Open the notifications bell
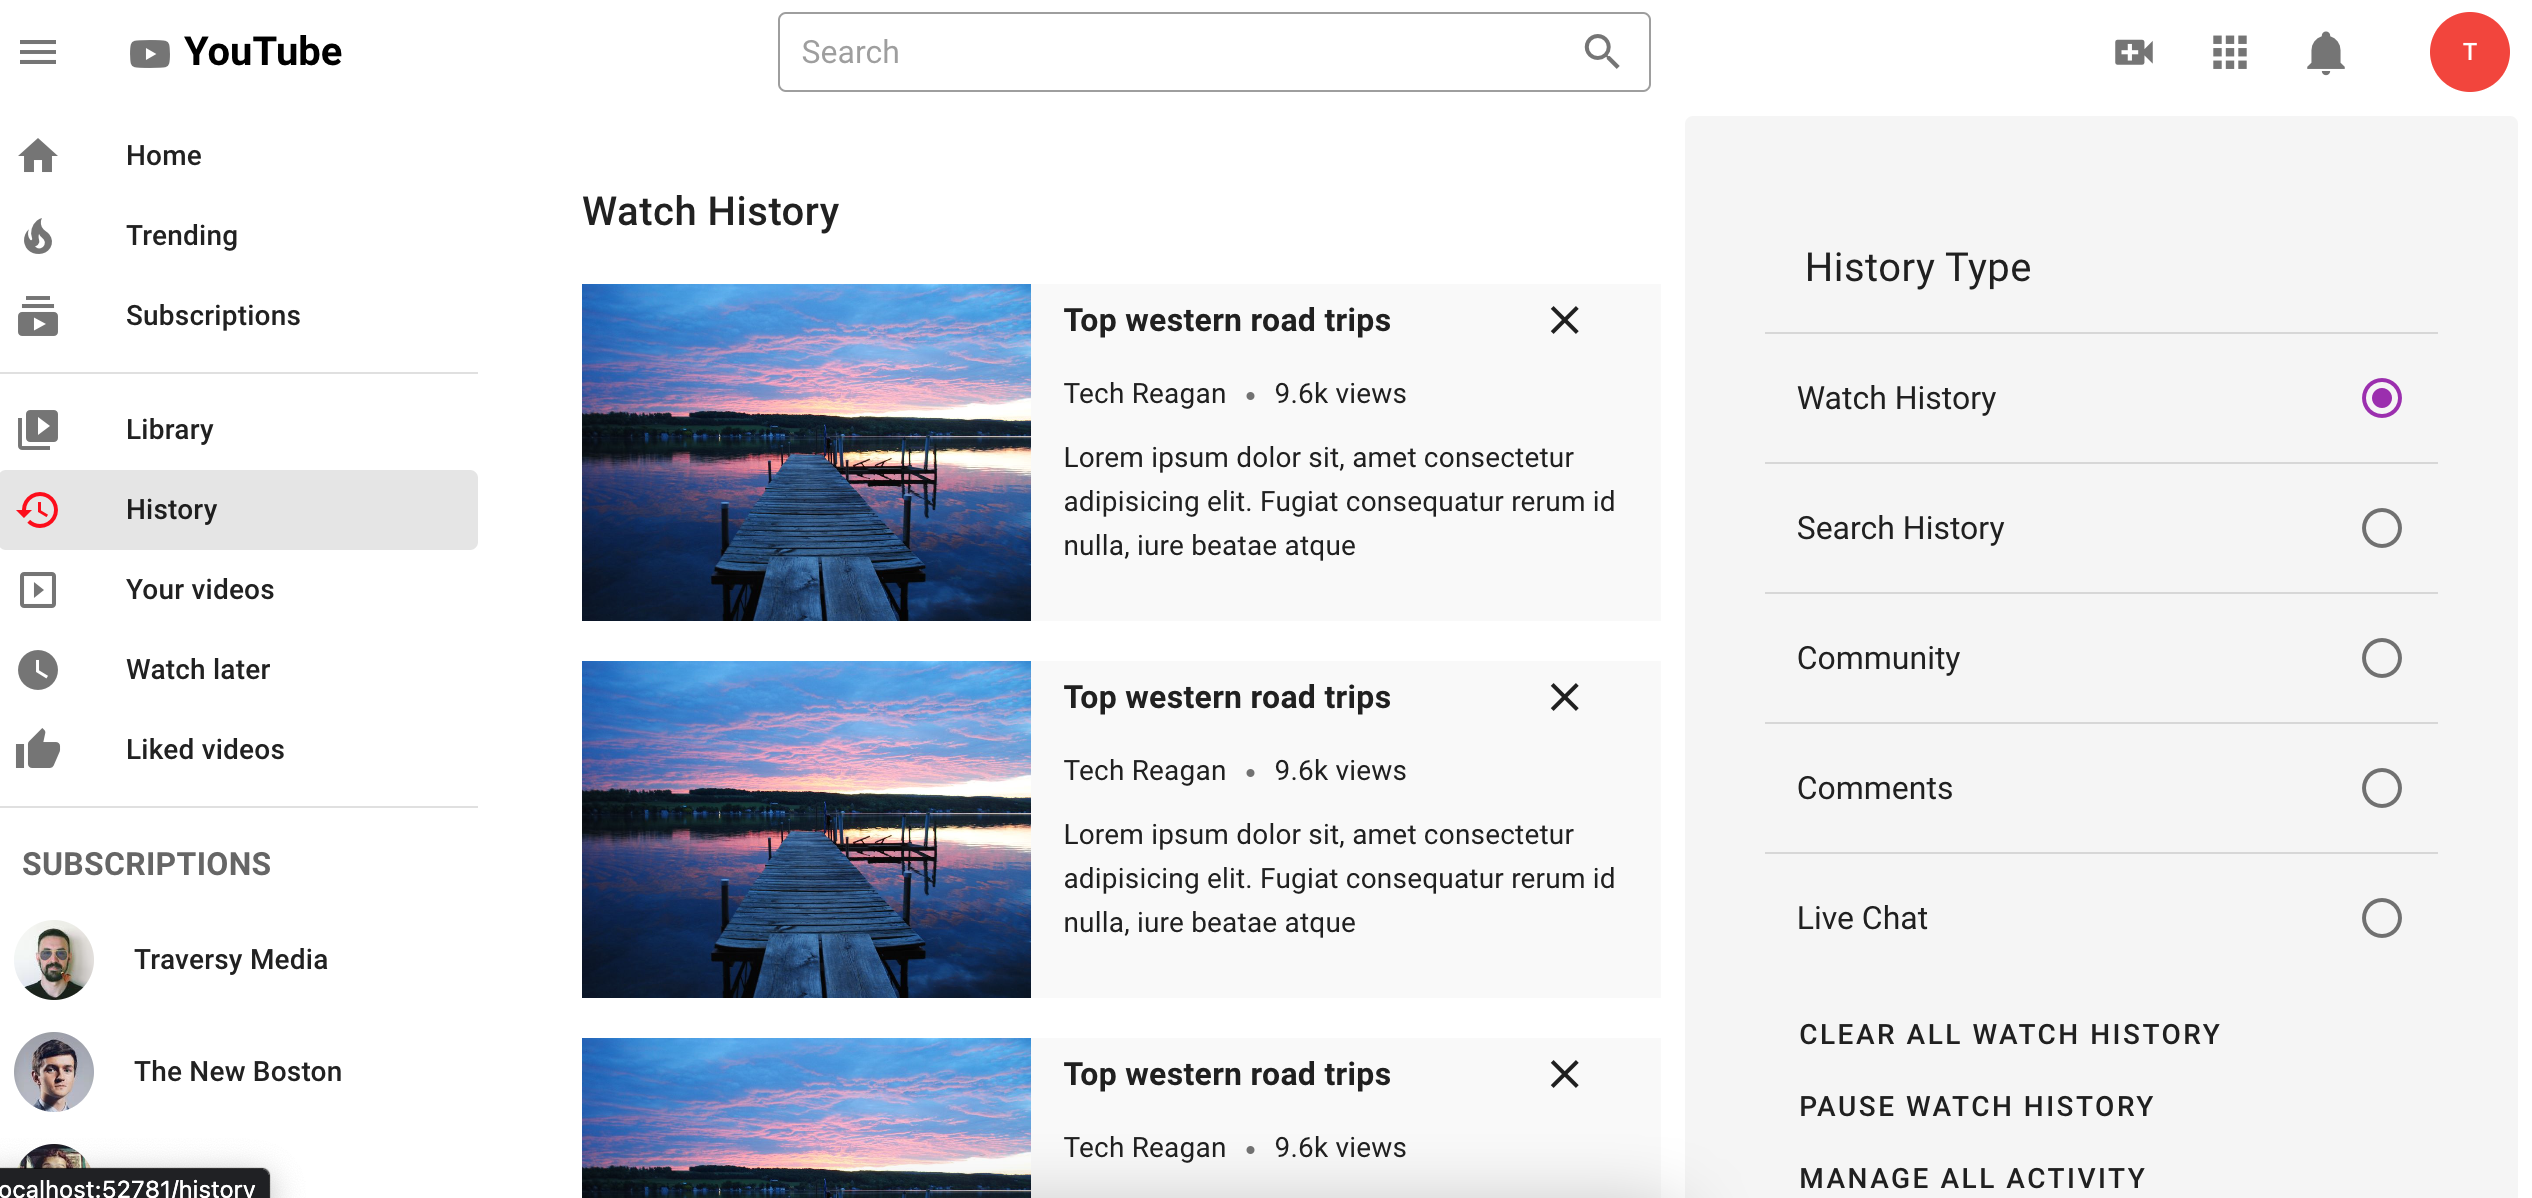The height and width of the screenshot is (1198, 2532). coord(2325,52)
